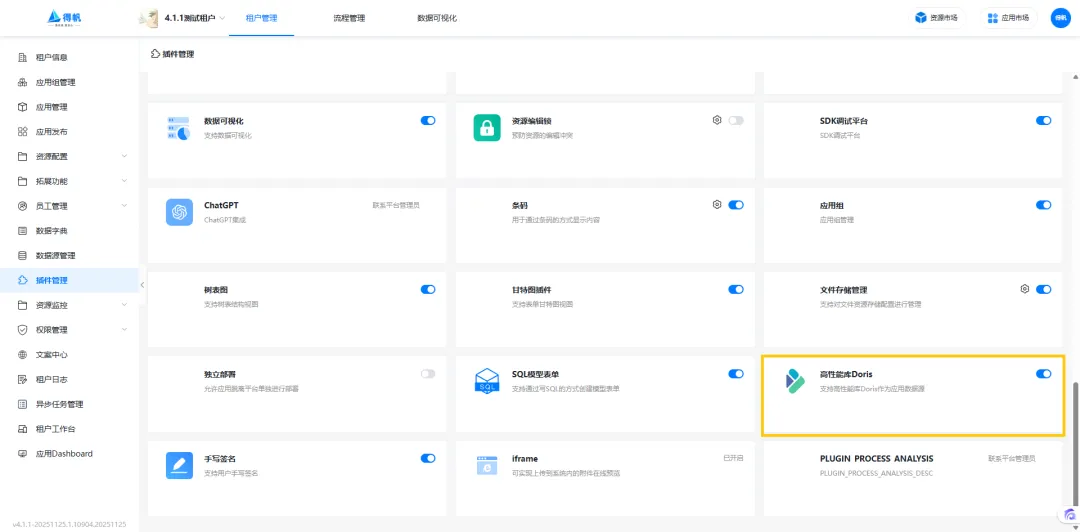
Task: Click the ChatGPT plugin logo icon
Action: click(179, 212)
